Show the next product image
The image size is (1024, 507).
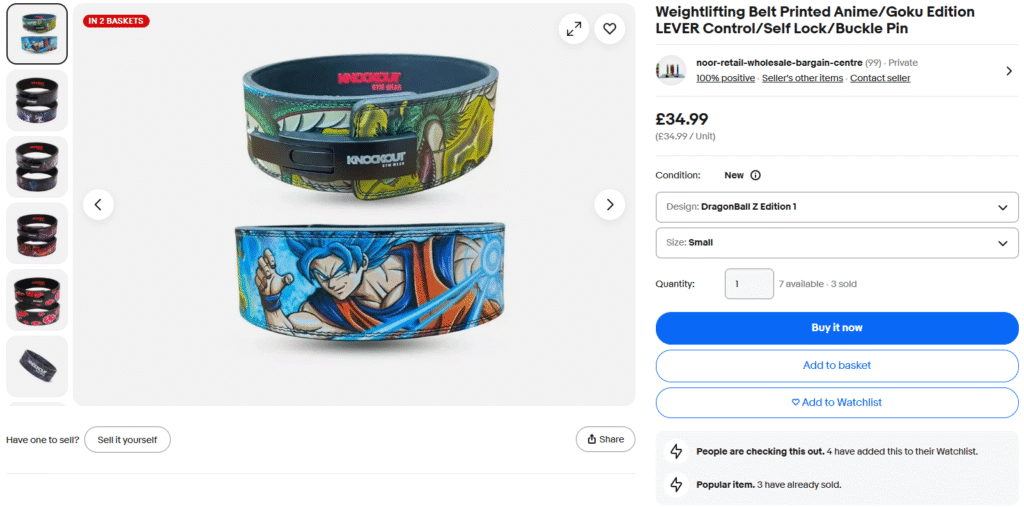click(x=609, y=205)
